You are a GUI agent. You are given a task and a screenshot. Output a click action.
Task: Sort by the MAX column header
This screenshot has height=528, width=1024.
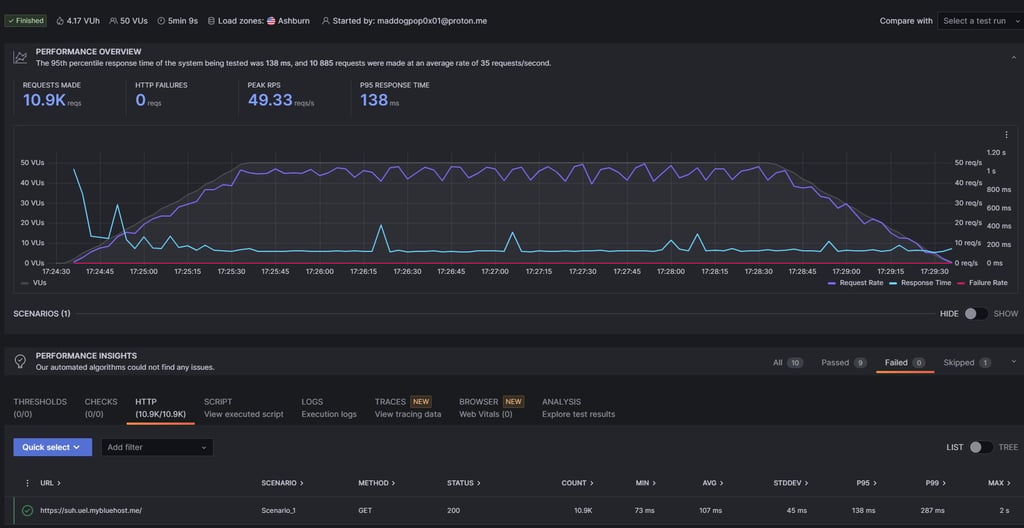pyautogui.click(x=999, y=483)
